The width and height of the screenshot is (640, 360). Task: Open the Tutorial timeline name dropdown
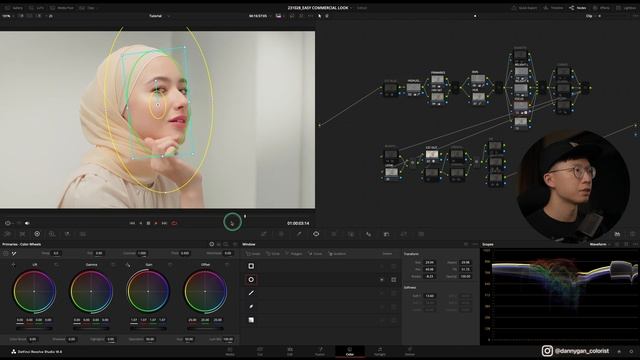pos(159,16)
